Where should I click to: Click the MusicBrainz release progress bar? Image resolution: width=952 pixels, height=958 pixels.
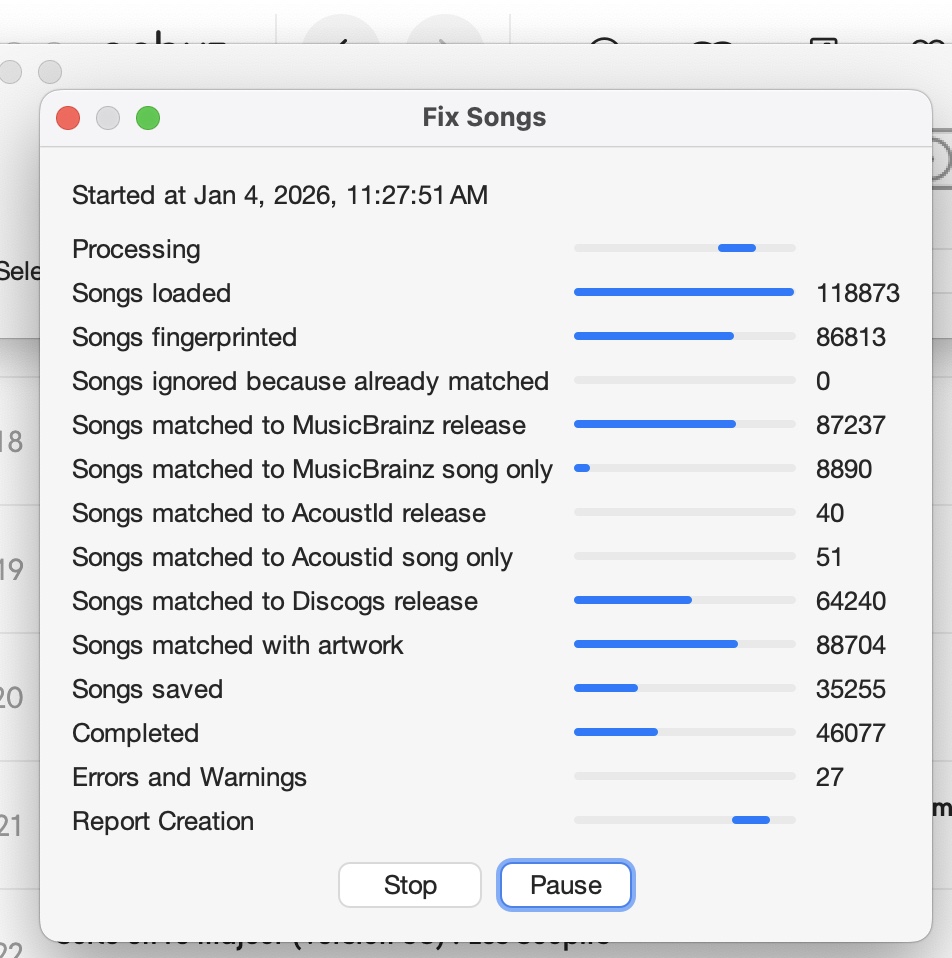click(684, 424)
